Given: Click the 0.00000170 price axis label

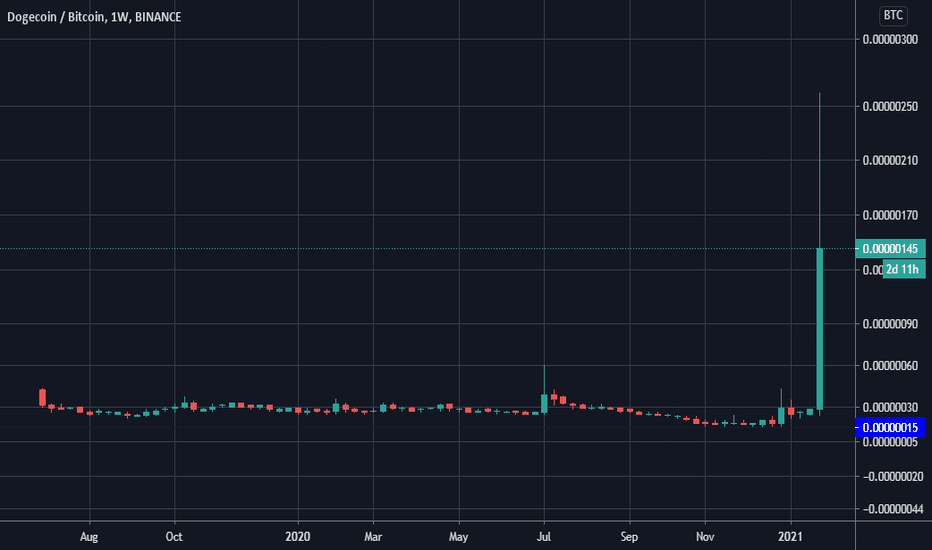Looking at the screenshot, I should (x=890, y=215).
